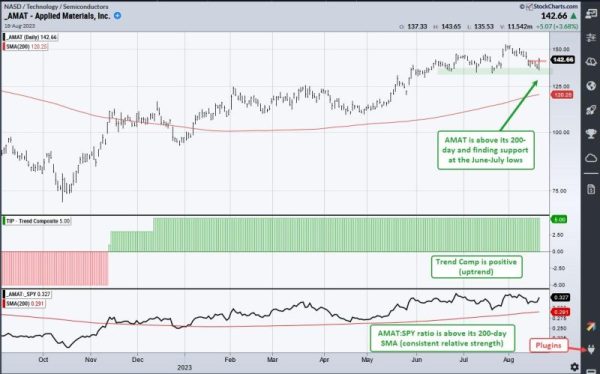This screenshot has height=374, width=600.
Task: Expand the _AMAT:_SPY ratio legend
Action: point(27,294)
